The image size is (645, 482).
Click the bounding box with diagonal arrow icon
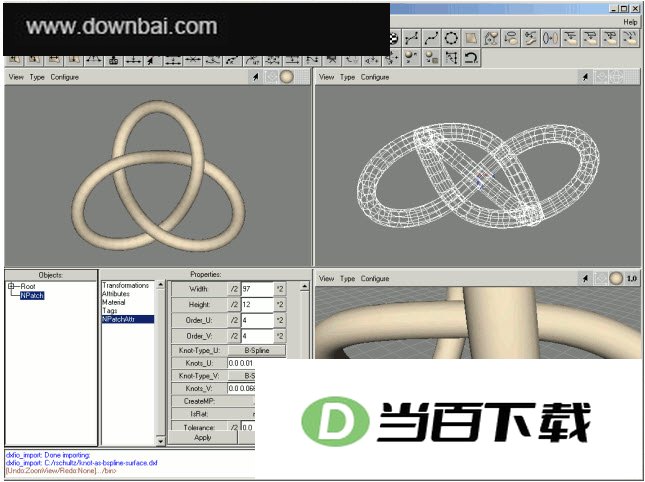tap(451, 58)
